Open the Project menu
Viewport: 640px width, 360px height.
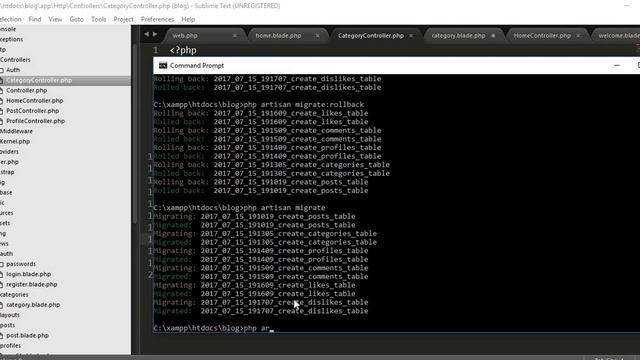pos(123,19)
